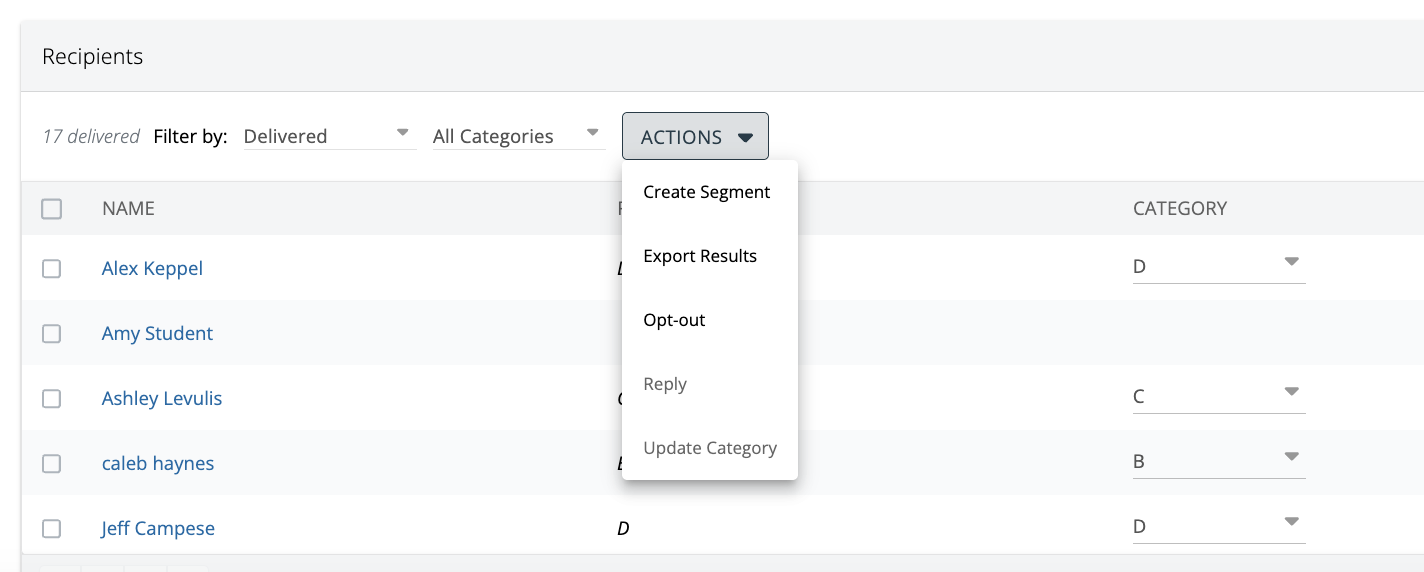
Task: Check the box for Alex Keppel
Action: point(52,269)
